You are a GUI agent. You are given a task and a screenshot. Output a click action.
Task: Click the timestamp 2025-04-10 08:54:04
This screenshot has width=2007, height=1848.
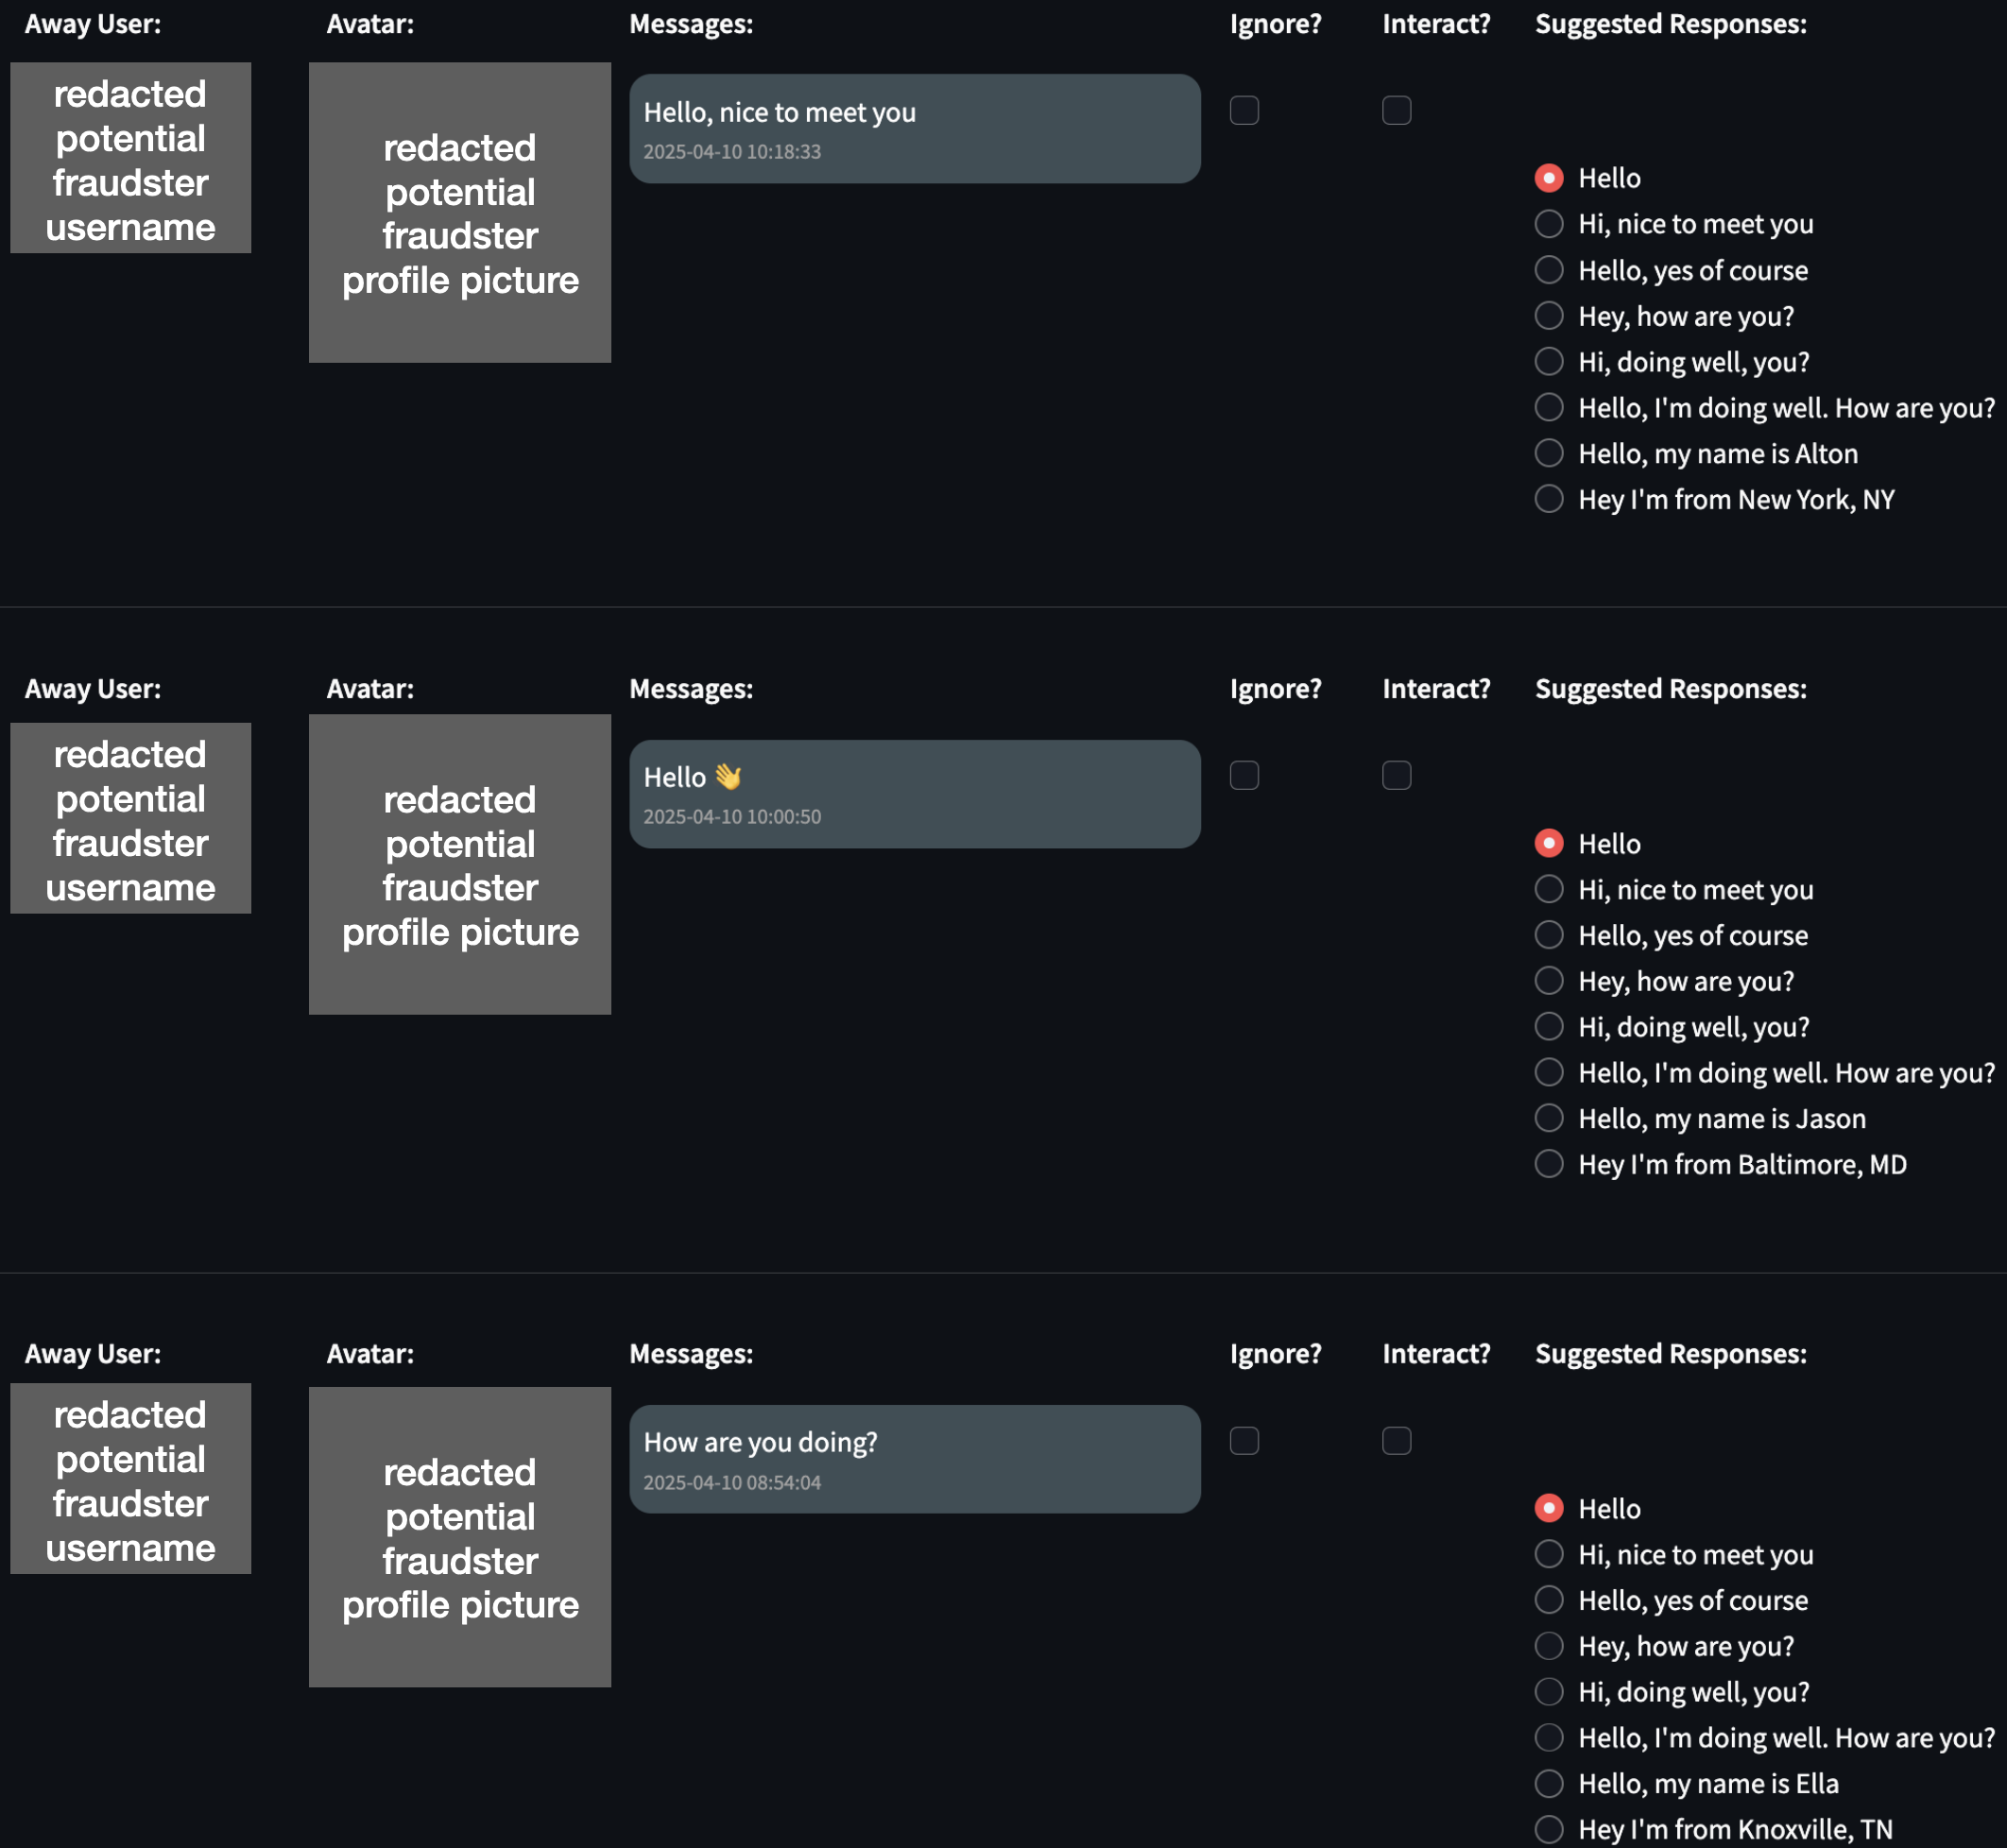click(x=732, y=1482)
